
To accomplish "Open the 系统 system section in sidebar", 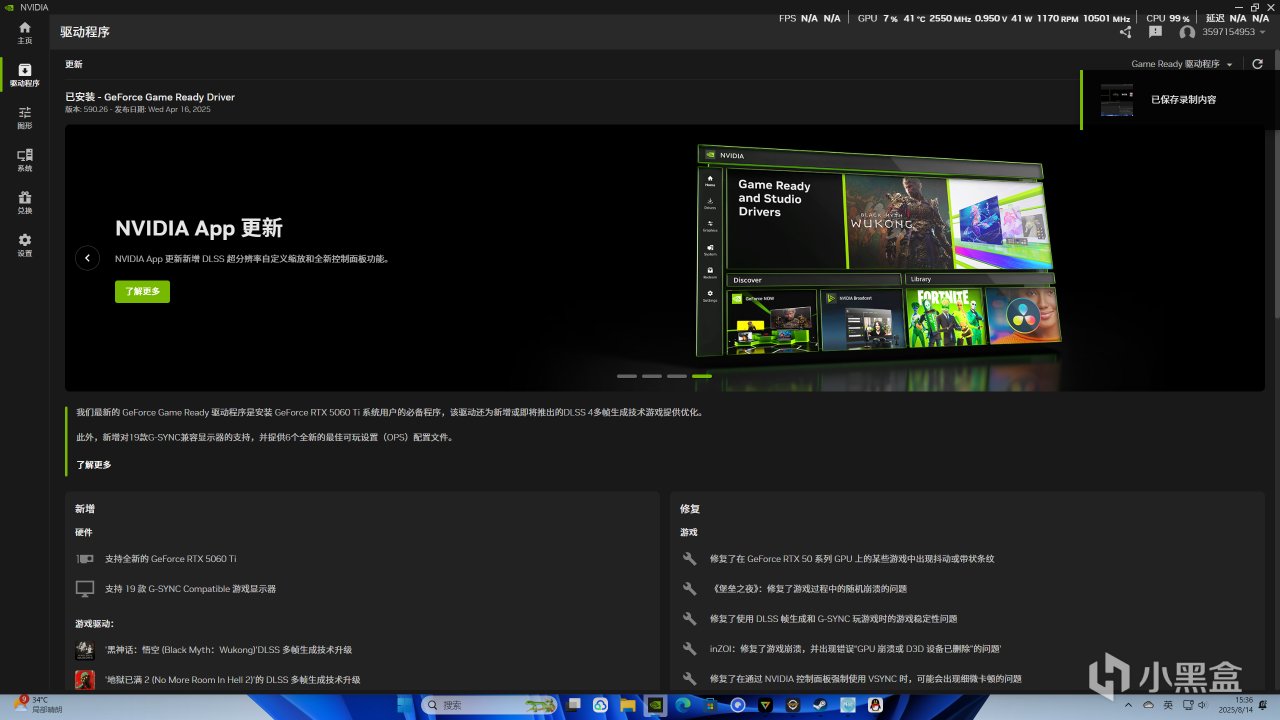I will [x=24, y=160].
